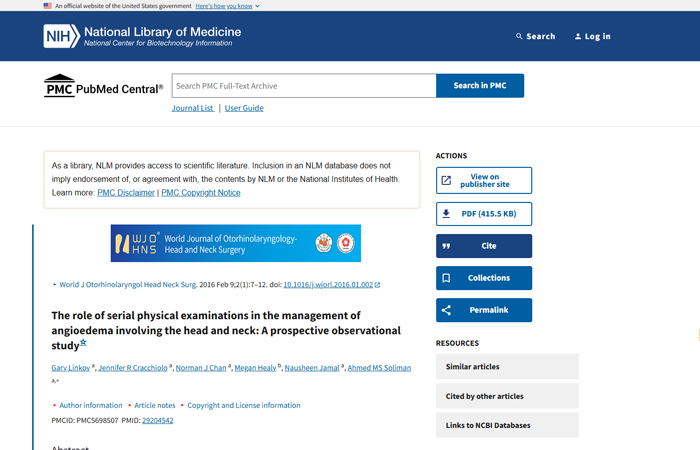Click the PMCID: PMC5698507 text

tap(85, 421)
